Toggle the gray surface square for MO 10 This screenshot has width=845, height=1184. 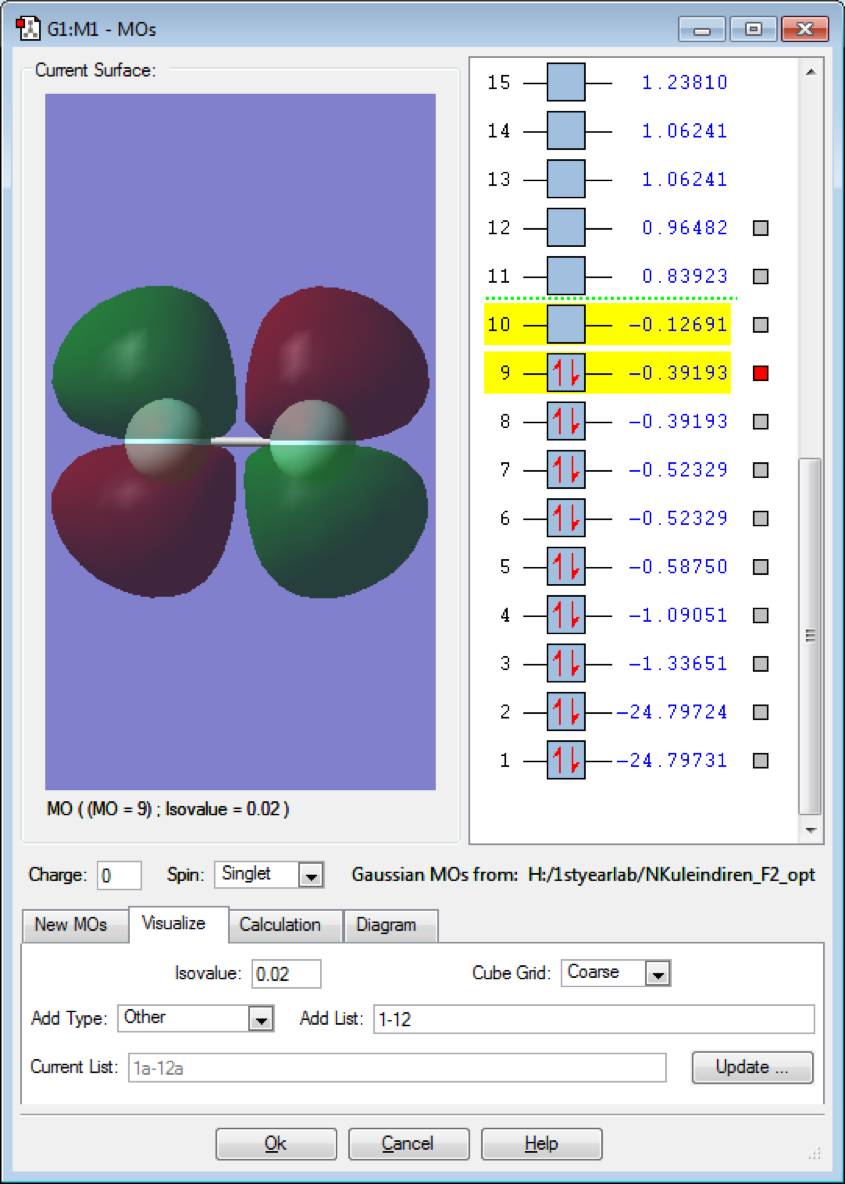pyautogui.click(x=761, y=324)
